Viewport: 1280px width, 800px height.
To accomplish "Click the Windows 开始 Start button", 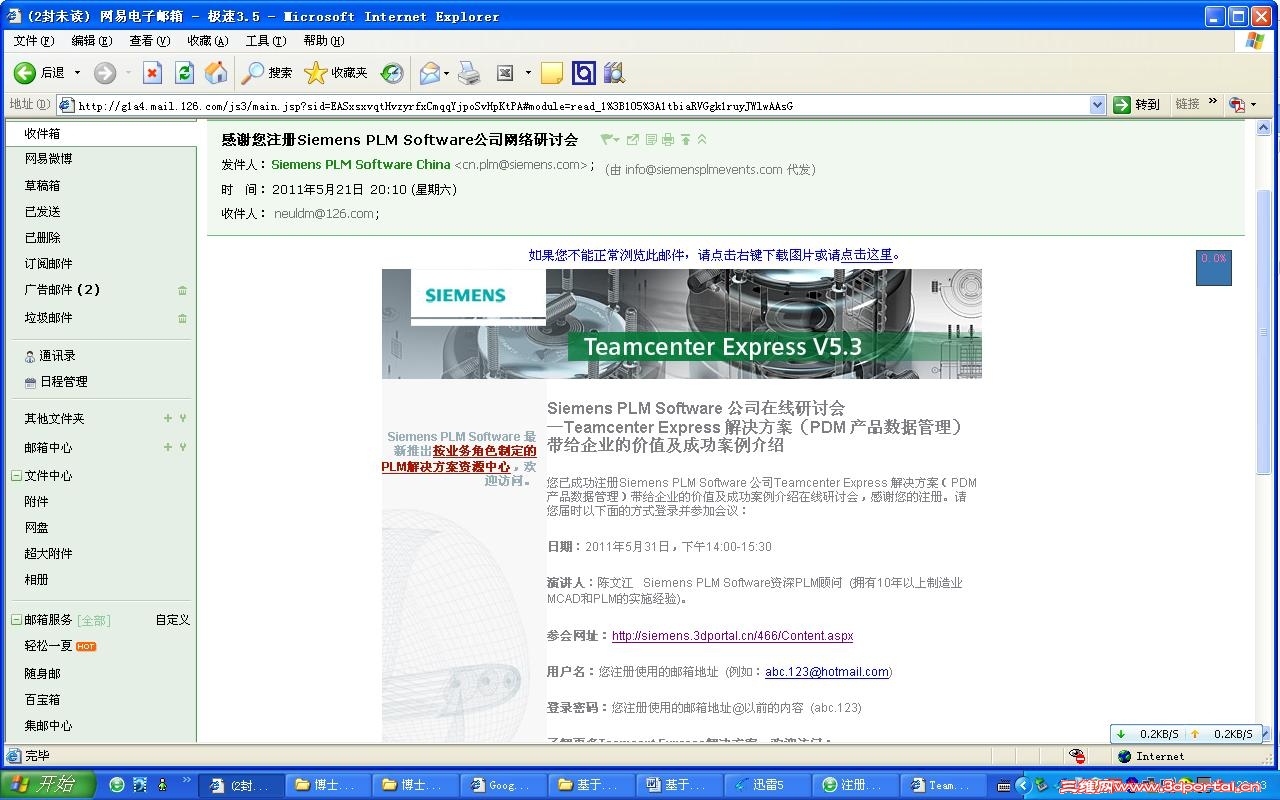I will [47, 785].
